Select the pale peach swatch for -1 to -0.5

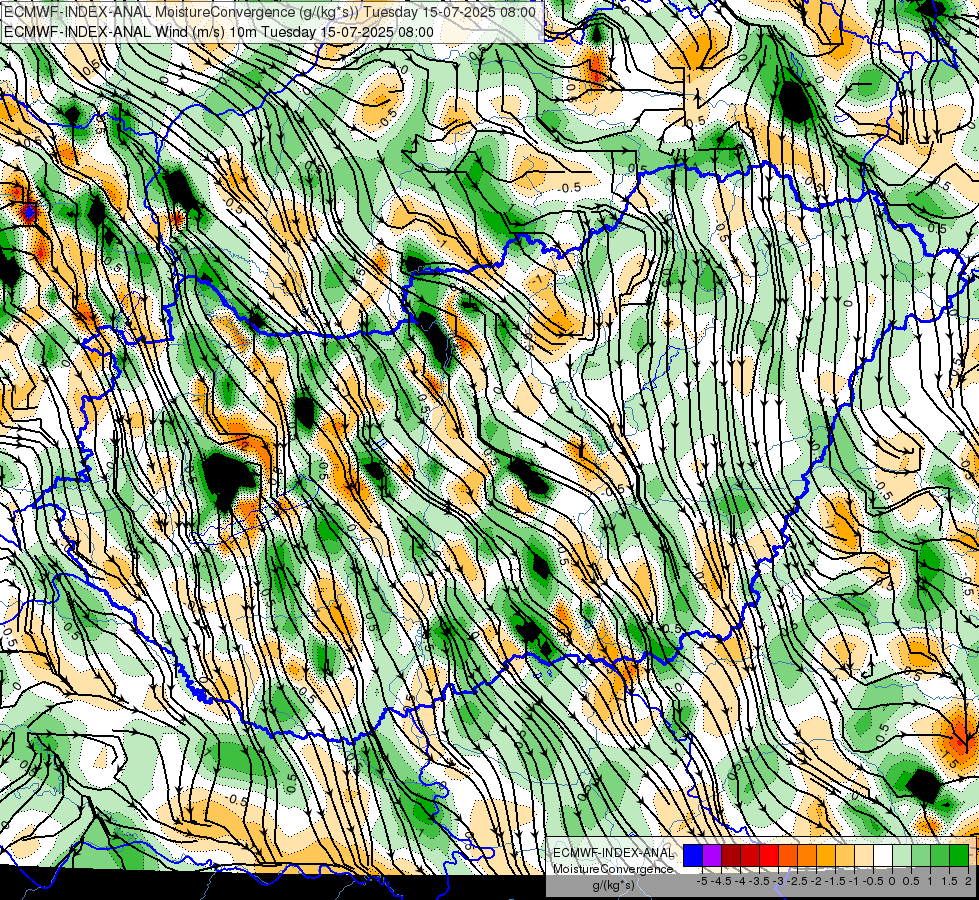[x=864, y=856]
